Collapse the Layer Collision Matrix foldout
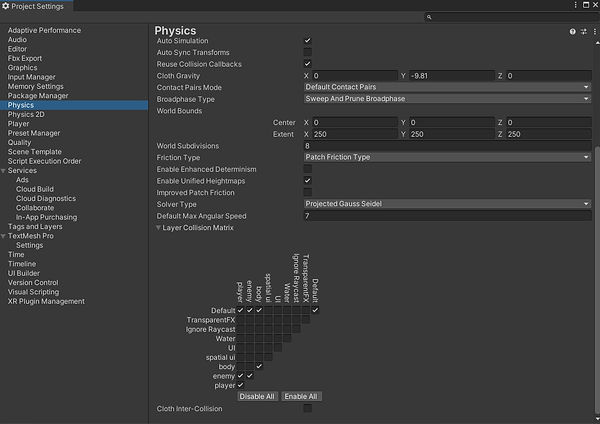Screen dimensions: 600x424 pyautogui.click(x=158, y=228)
